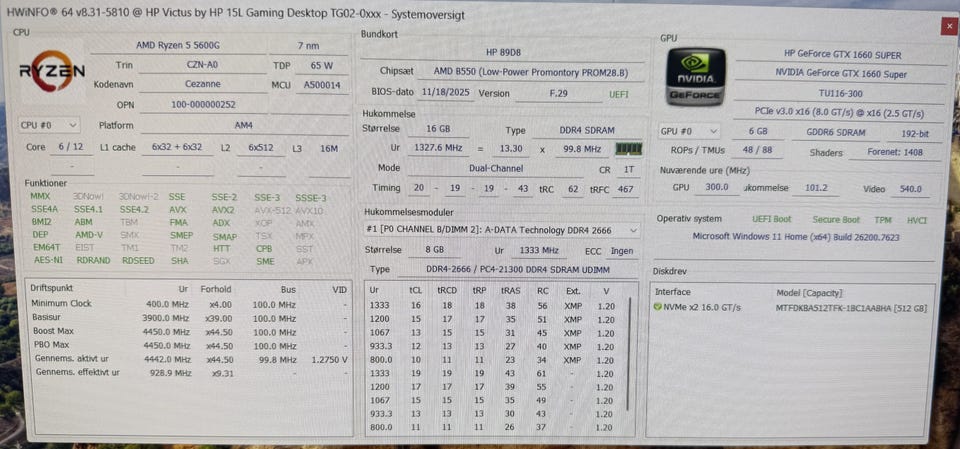Click the Dual-Channel mode field
This screenshot has width=960, height=449.
tap(496, 168)
